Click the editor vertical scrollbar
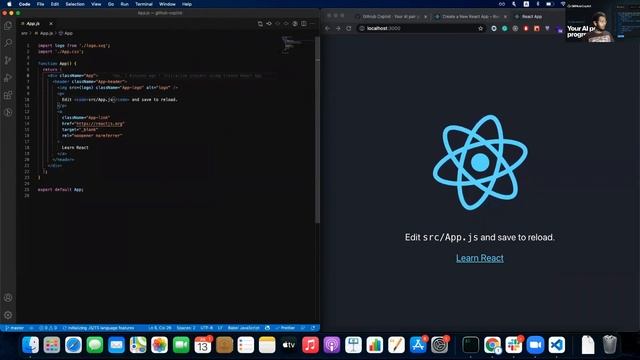640x360 pixels. coord(318,130)
